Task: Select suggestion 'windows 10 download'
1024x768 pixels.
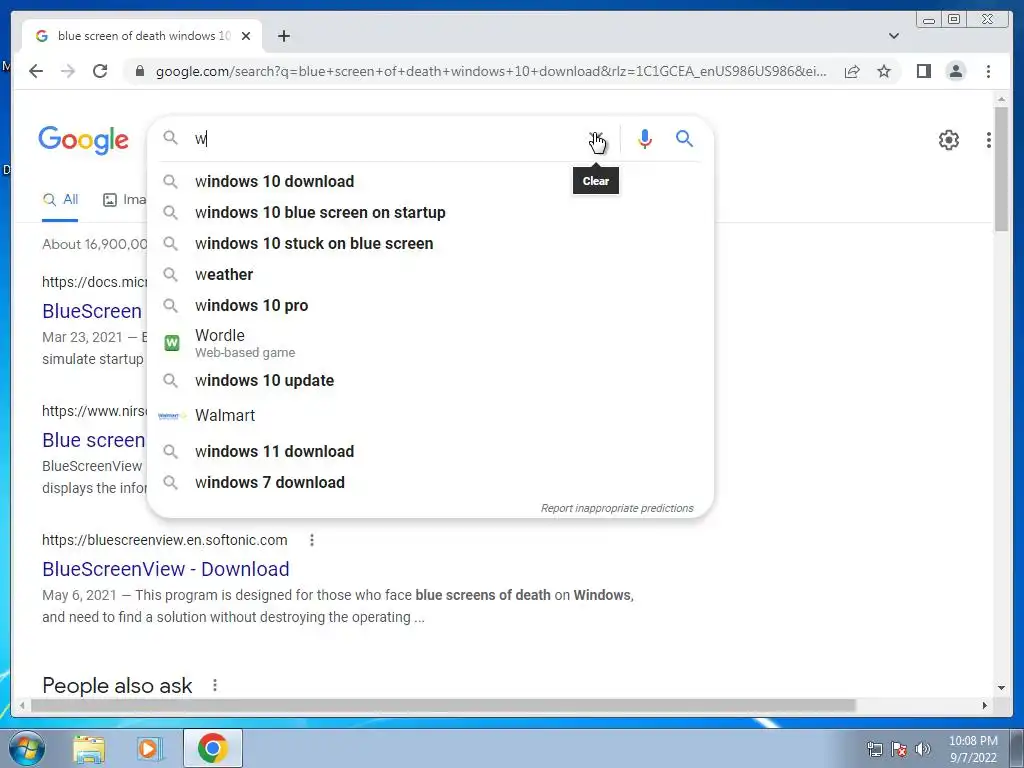Action: tap(431, 182)
